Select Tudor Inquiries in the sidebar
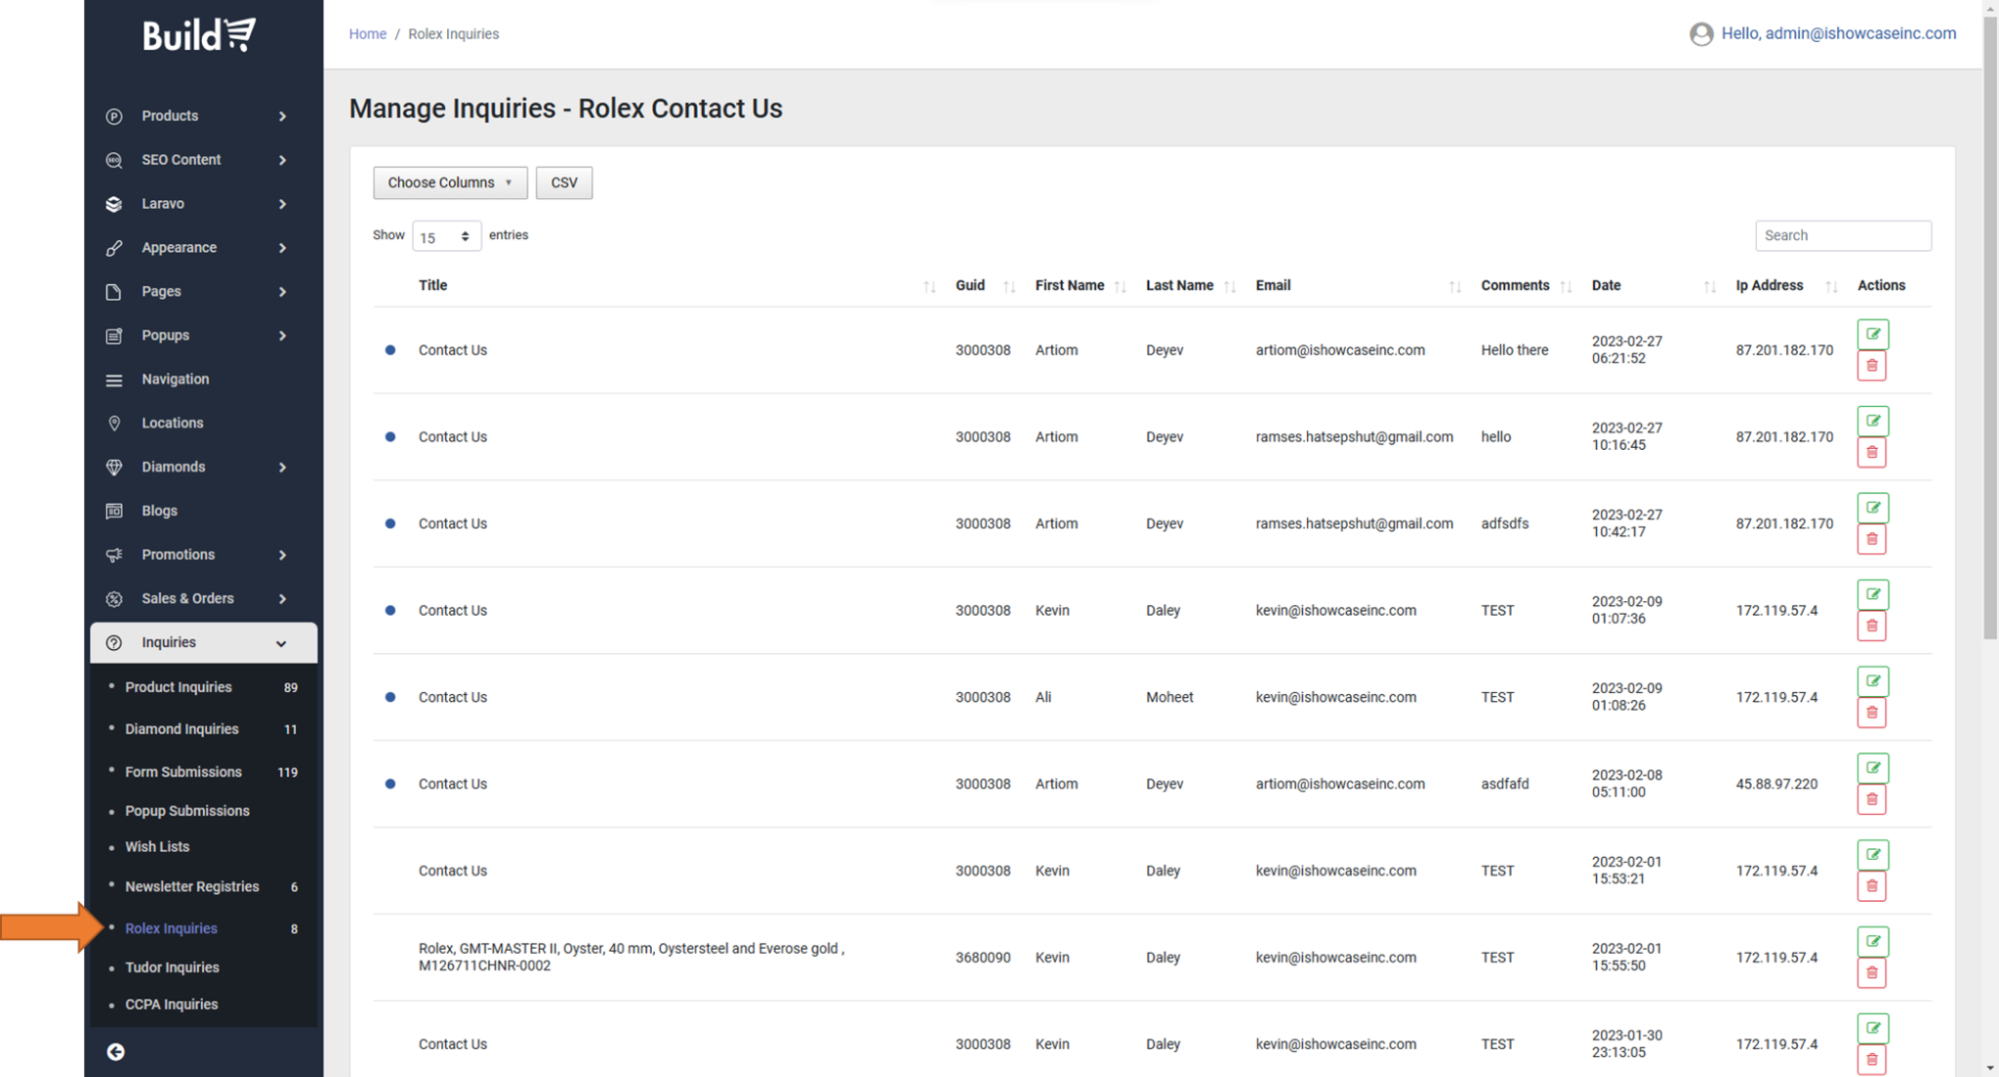 point(172,967)
